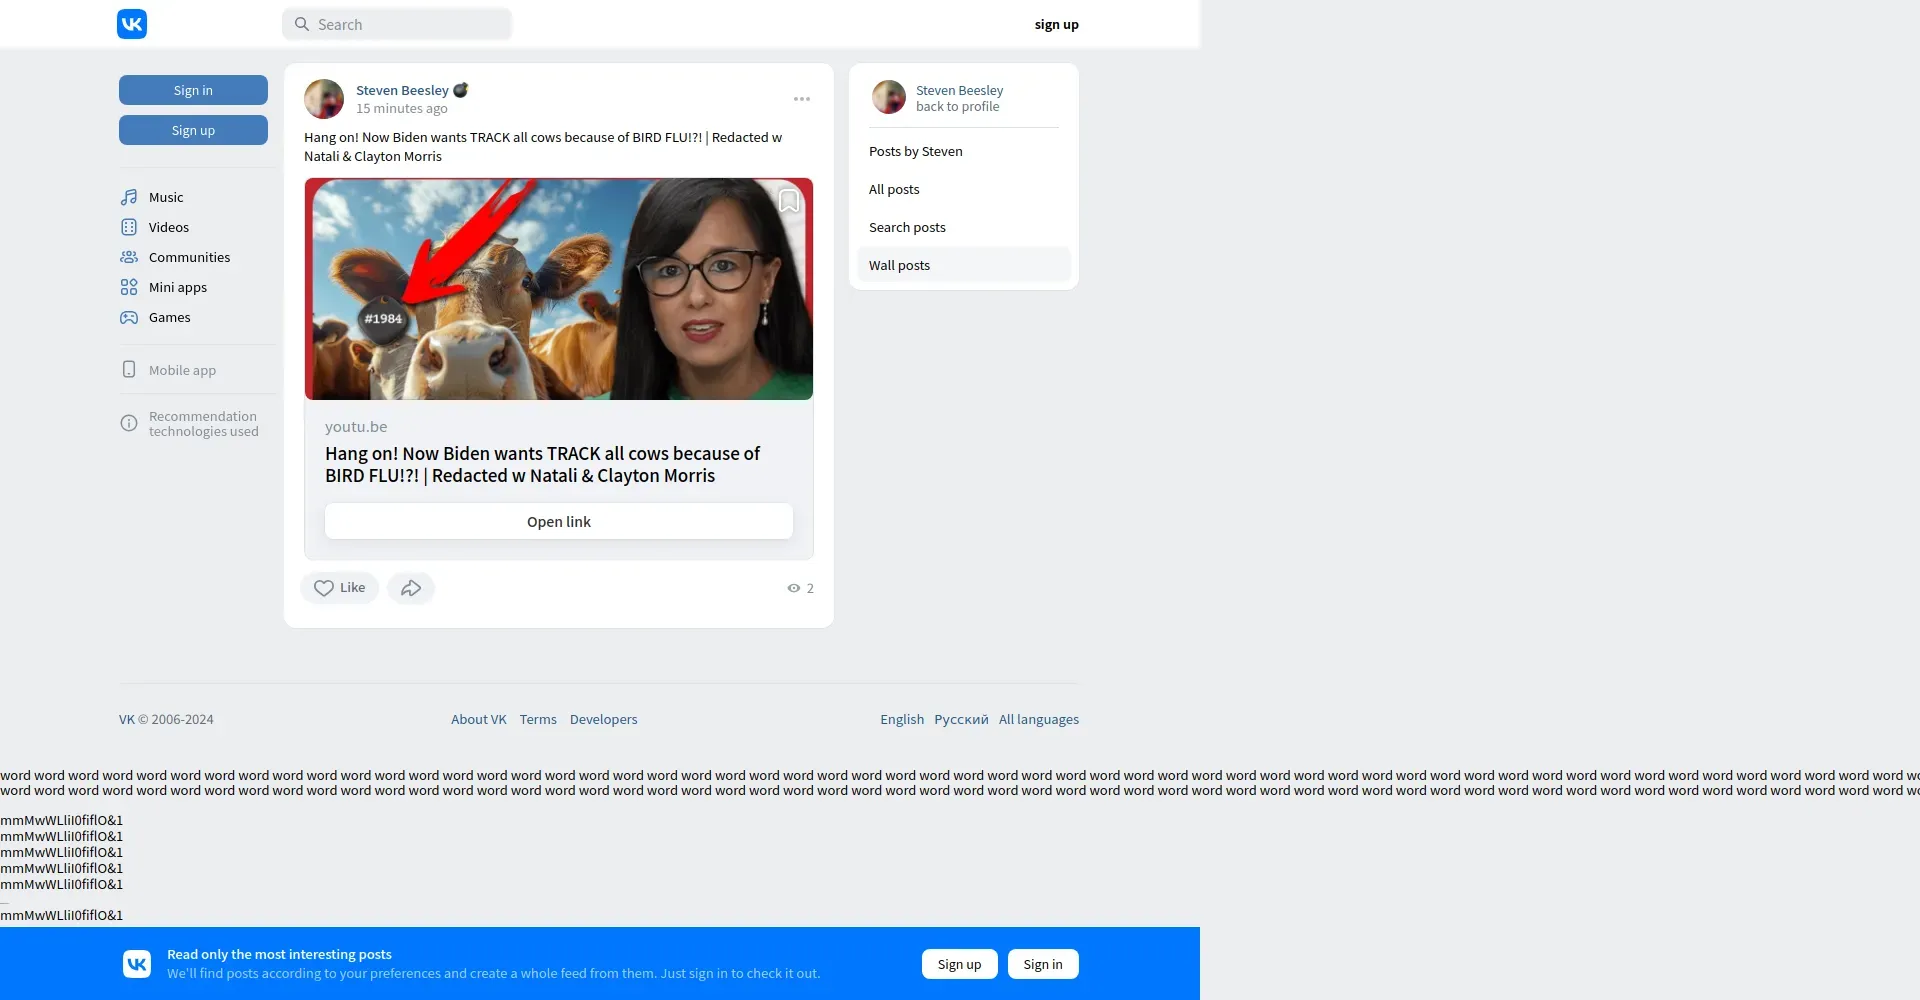Click the Mobile app phone icon

[129, 369]
